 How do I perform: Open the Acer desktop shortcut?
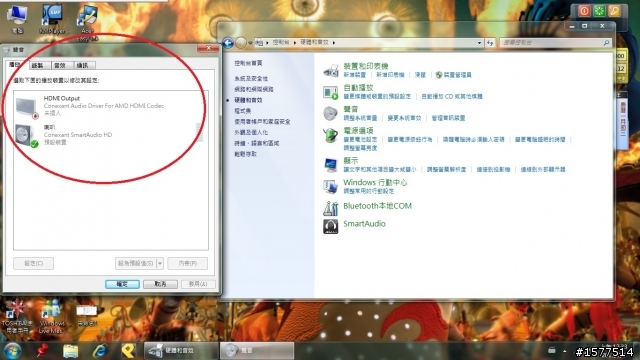pyautogui.click(x=87, y=23)
